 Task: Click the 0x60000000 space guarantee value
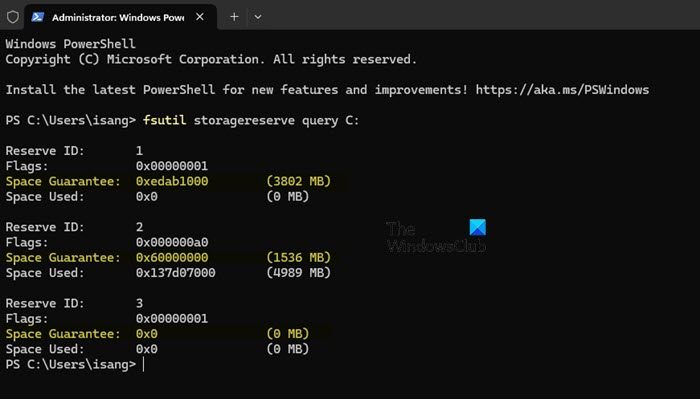pyautogui.click(x=172, y=258)
